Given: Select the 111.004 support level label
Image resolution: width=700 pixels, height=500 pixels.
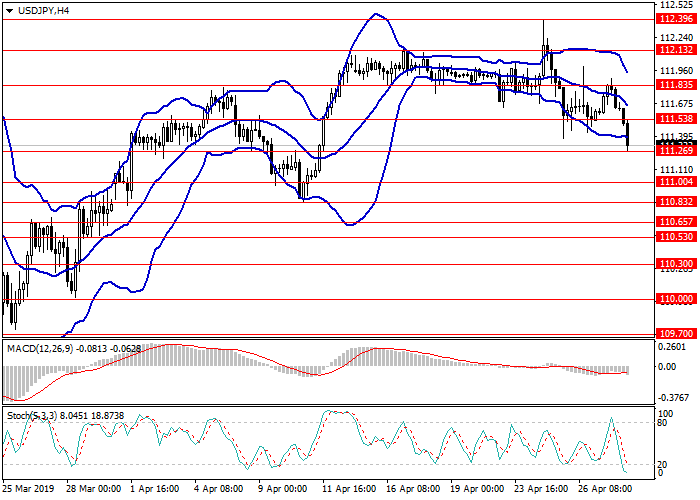Looking at the screenshot, I should click(676, 181).
